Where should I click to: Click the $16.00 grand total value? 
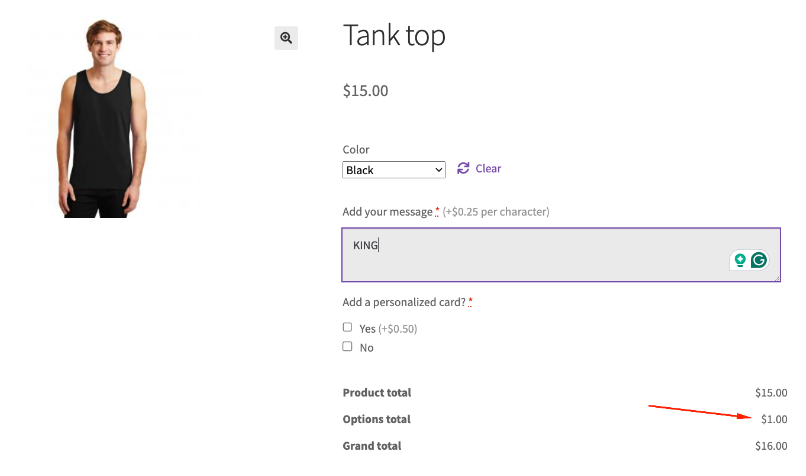point(771,446)
